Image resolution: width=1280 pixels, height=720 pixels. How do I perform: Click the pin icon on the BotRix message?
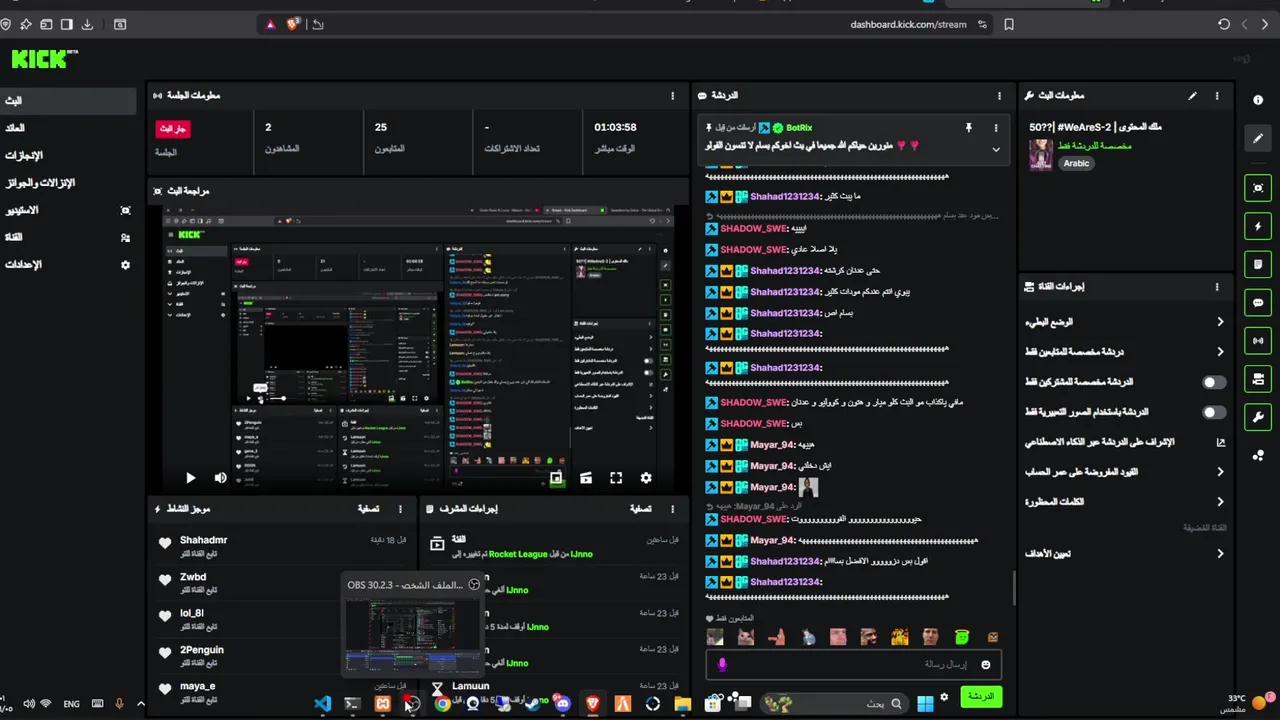point(968,128)
